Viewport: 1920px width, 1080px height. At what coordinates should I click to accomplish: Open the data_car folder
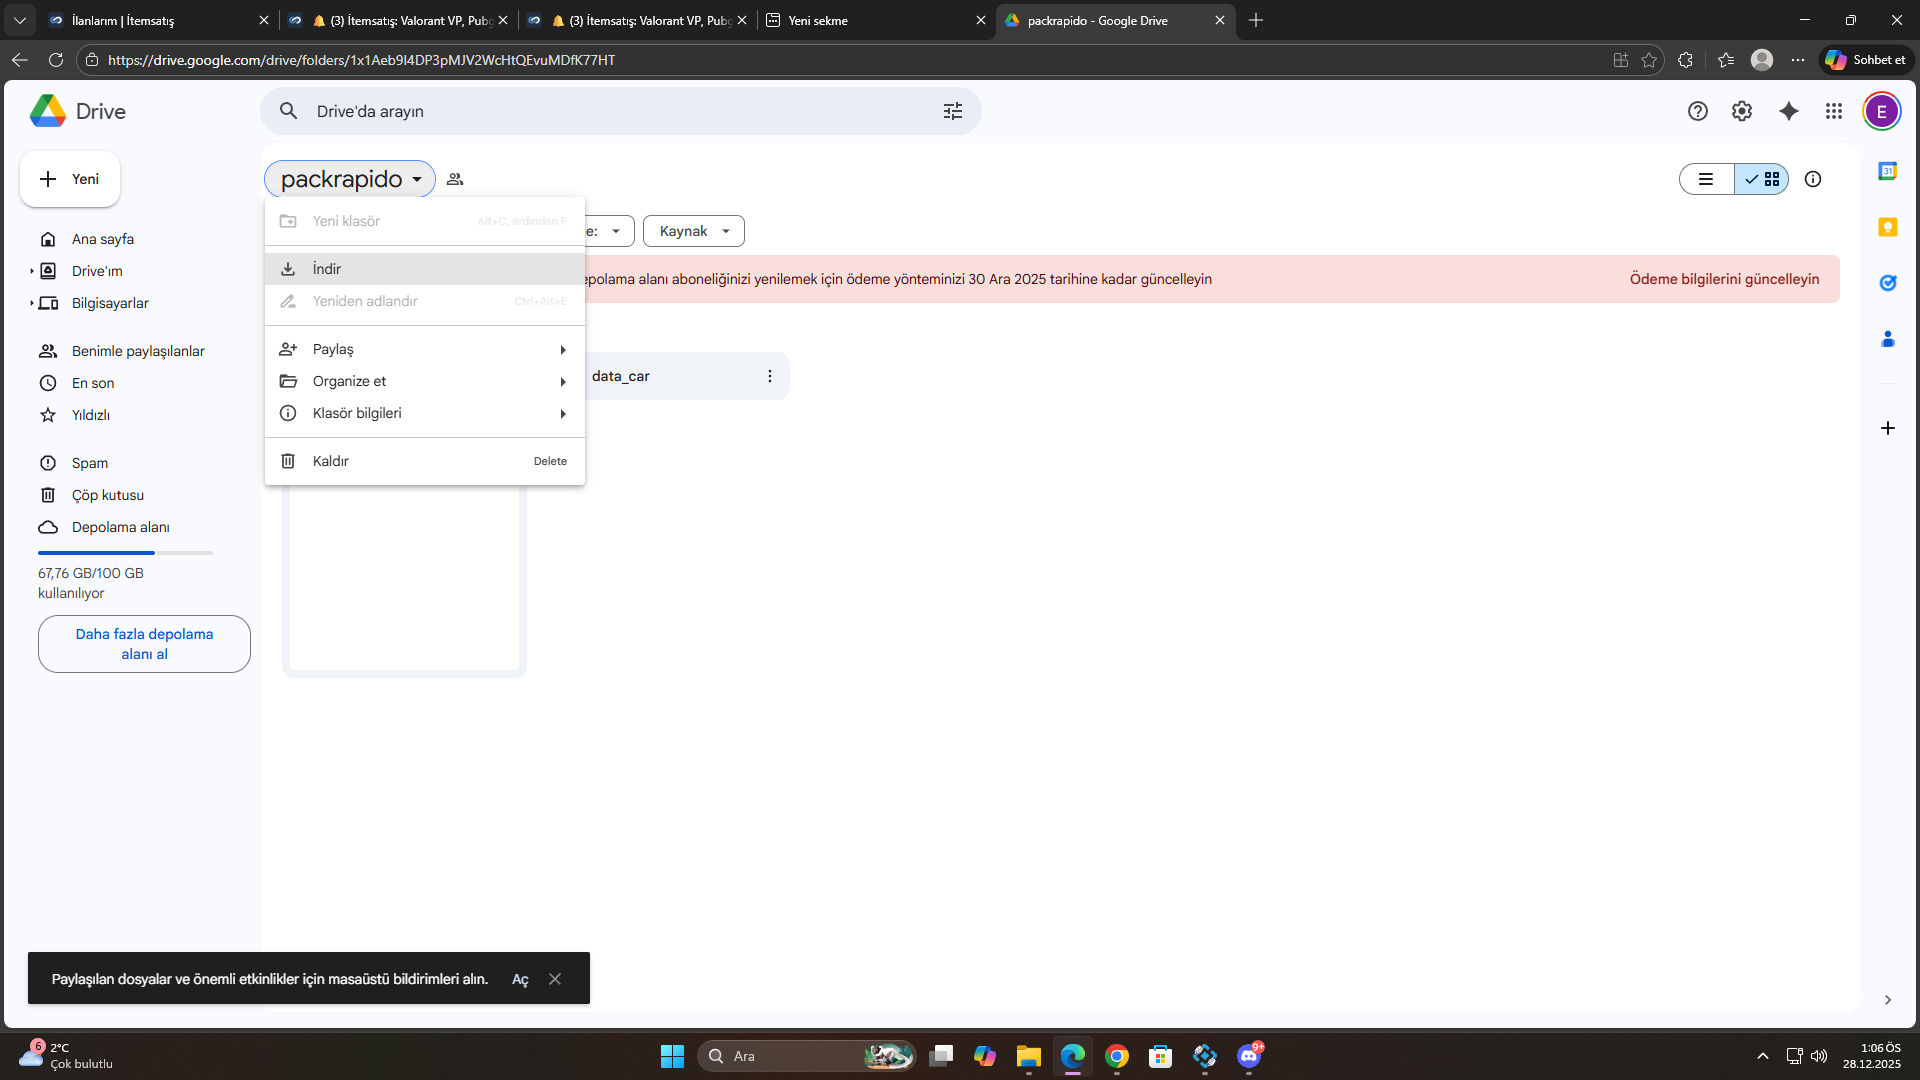pos(667,376)
